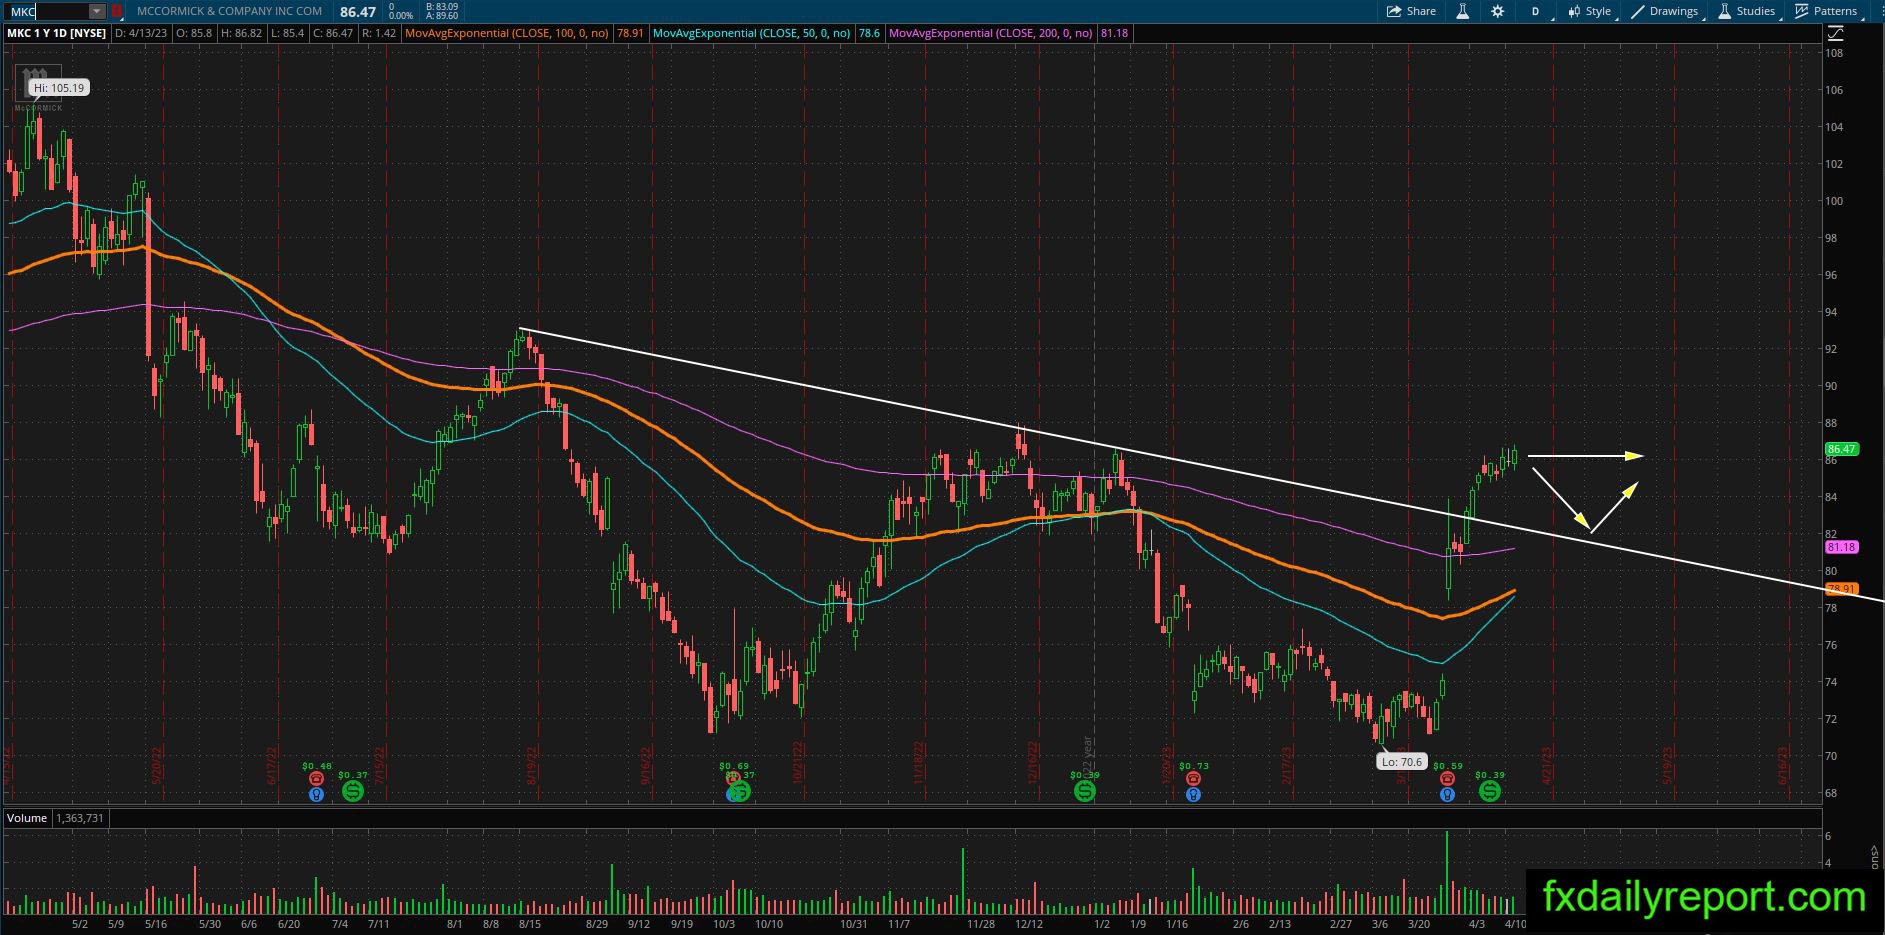Click the MKC 1 Y 1D [NYSE] chart label
Viewport: 1885px width, 935px height.
56,33
